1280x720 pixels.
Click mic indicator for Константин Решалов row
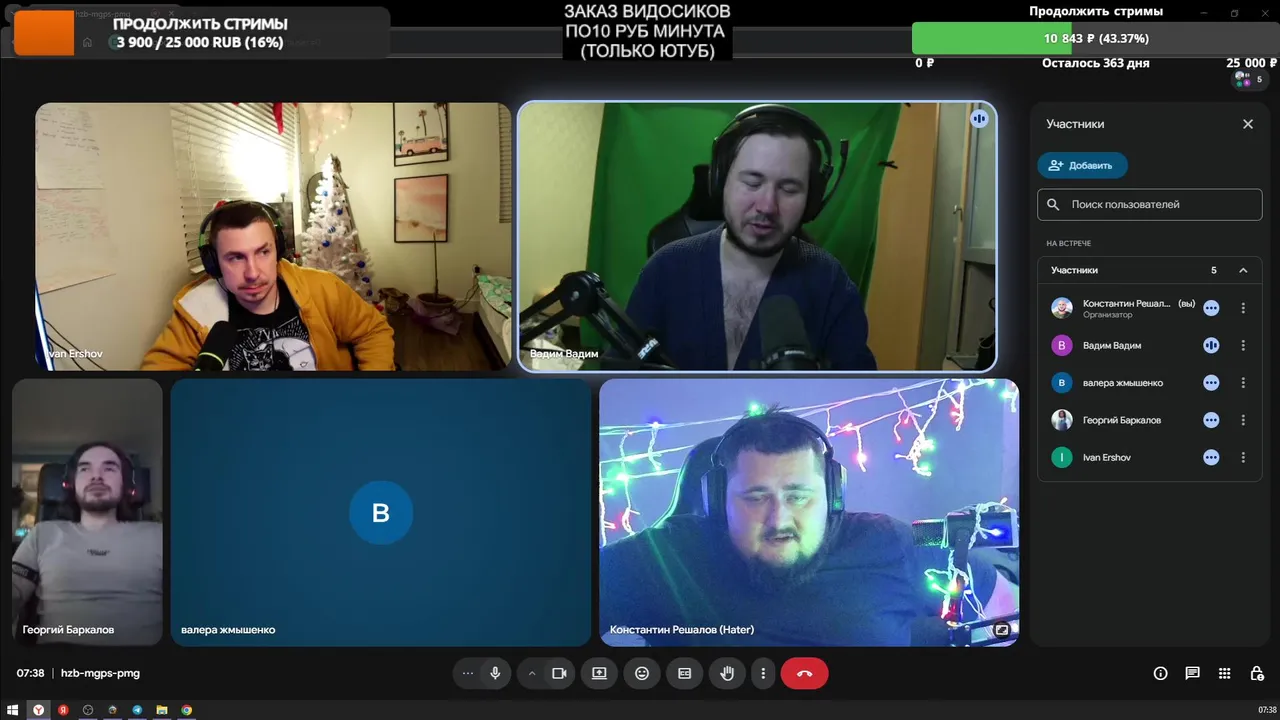[x=1211, y=308]
